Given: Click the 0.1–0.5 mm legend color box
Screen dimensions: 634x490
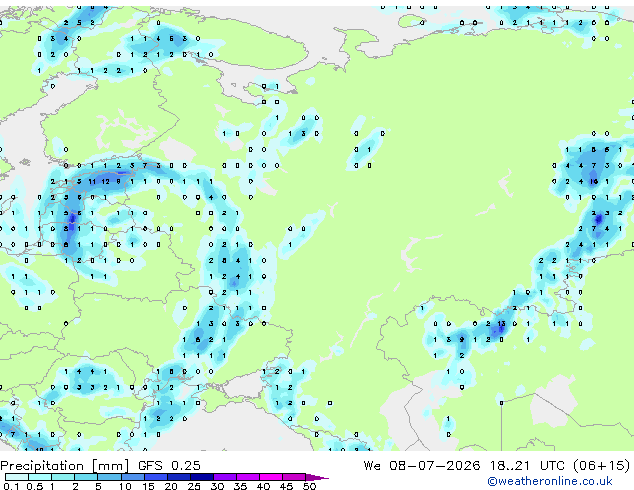Looking at the screenshot, I should pos(17,477).
